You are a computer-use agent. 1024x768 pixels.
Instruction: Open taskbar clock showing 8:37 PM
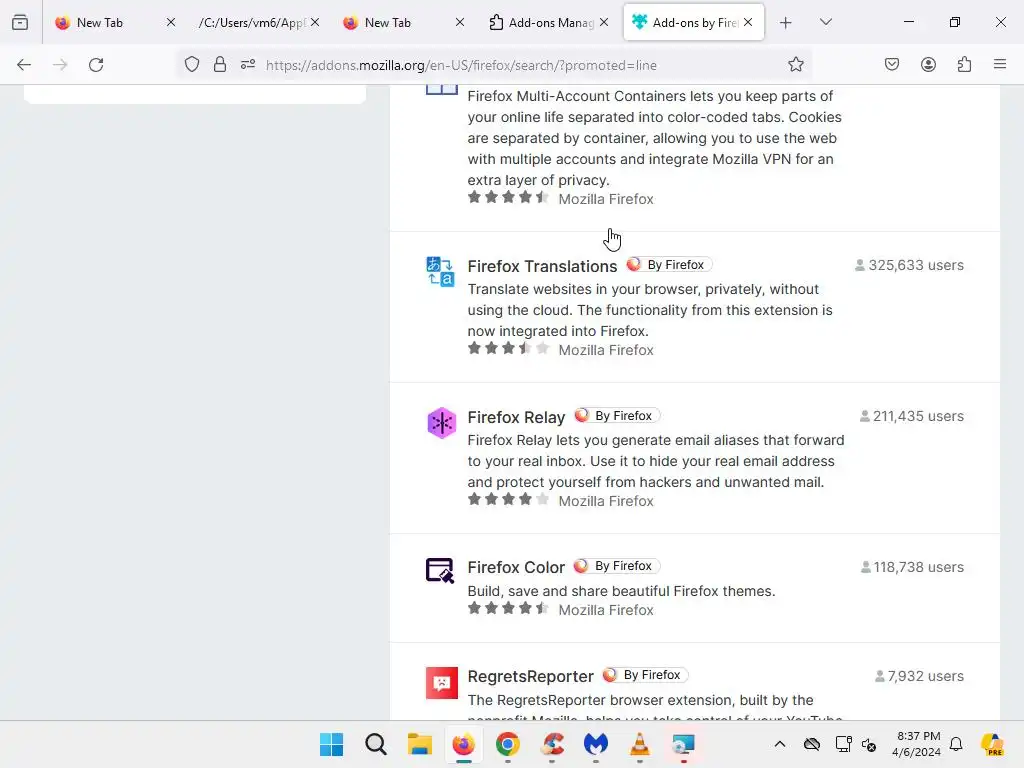(x=916, y=744)
